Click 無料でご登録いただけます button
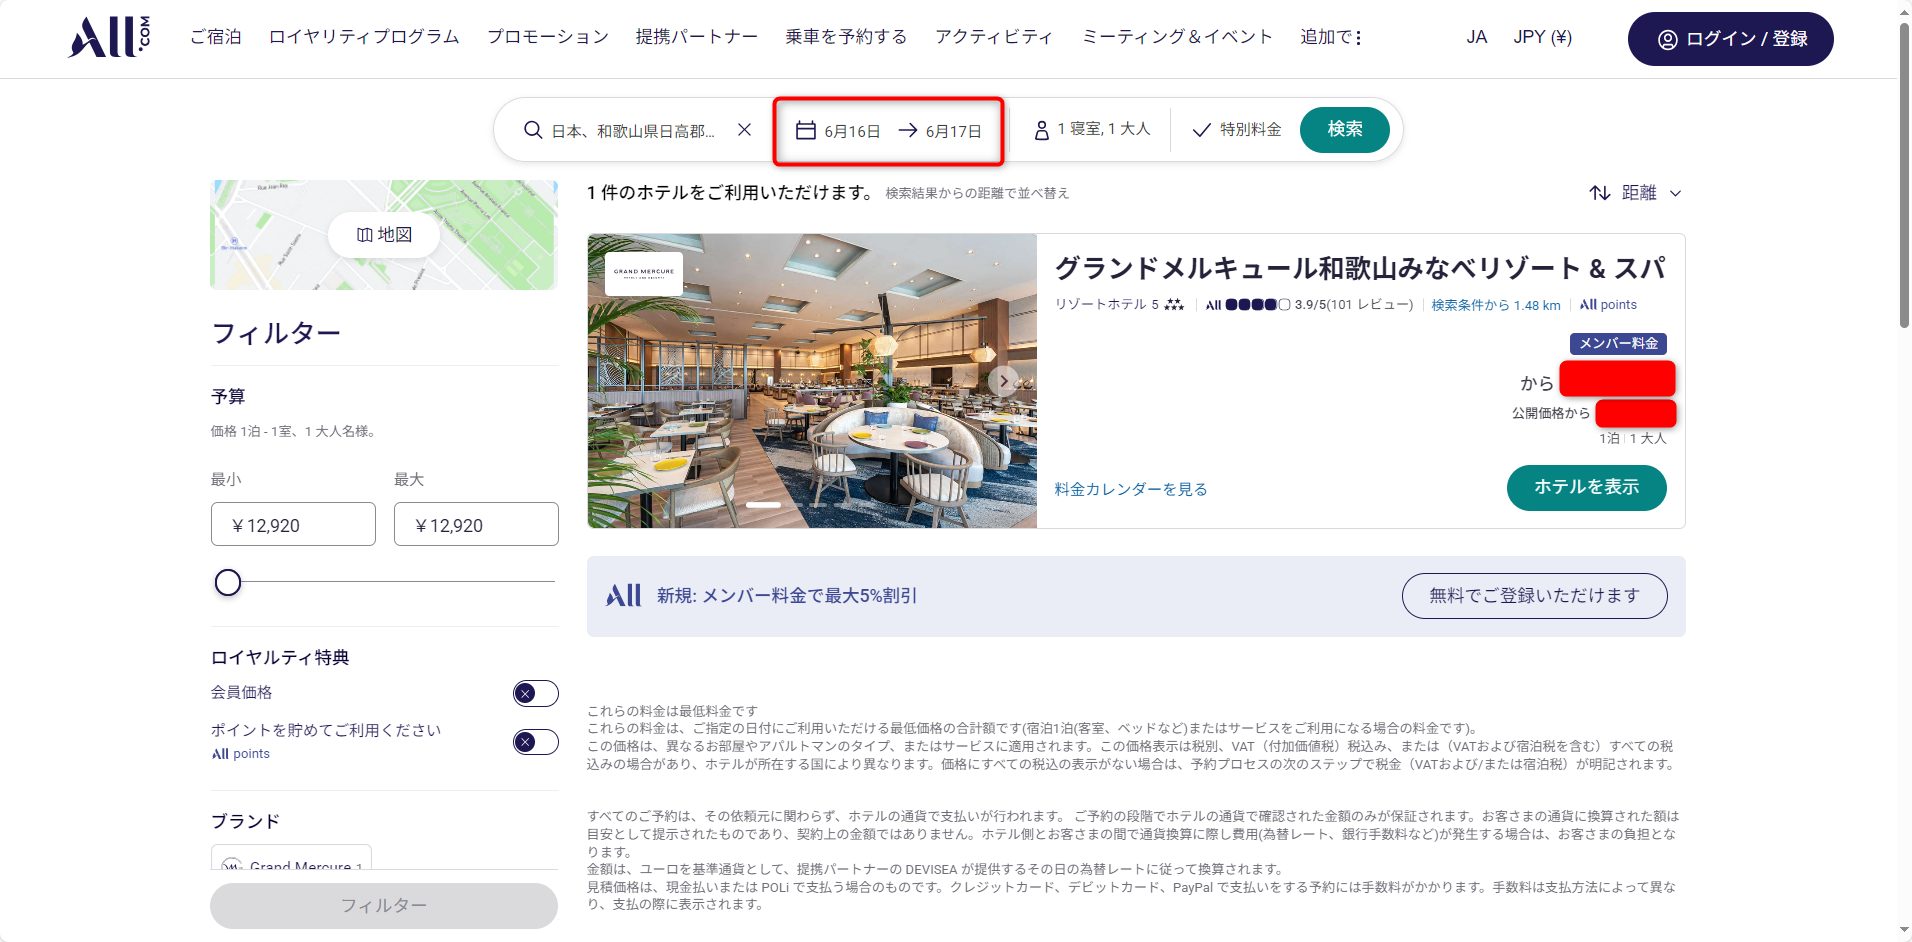The image size is (1912, 942). (x=1534, y=596)
